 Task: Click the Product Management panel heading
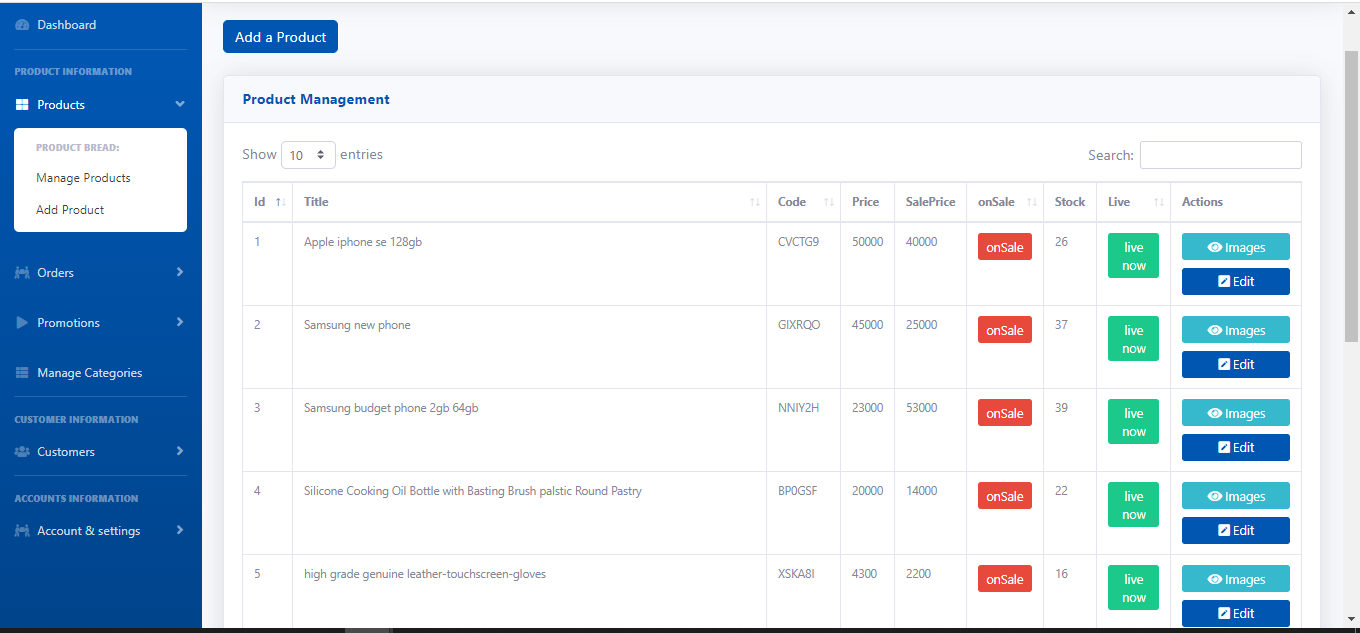316,100
